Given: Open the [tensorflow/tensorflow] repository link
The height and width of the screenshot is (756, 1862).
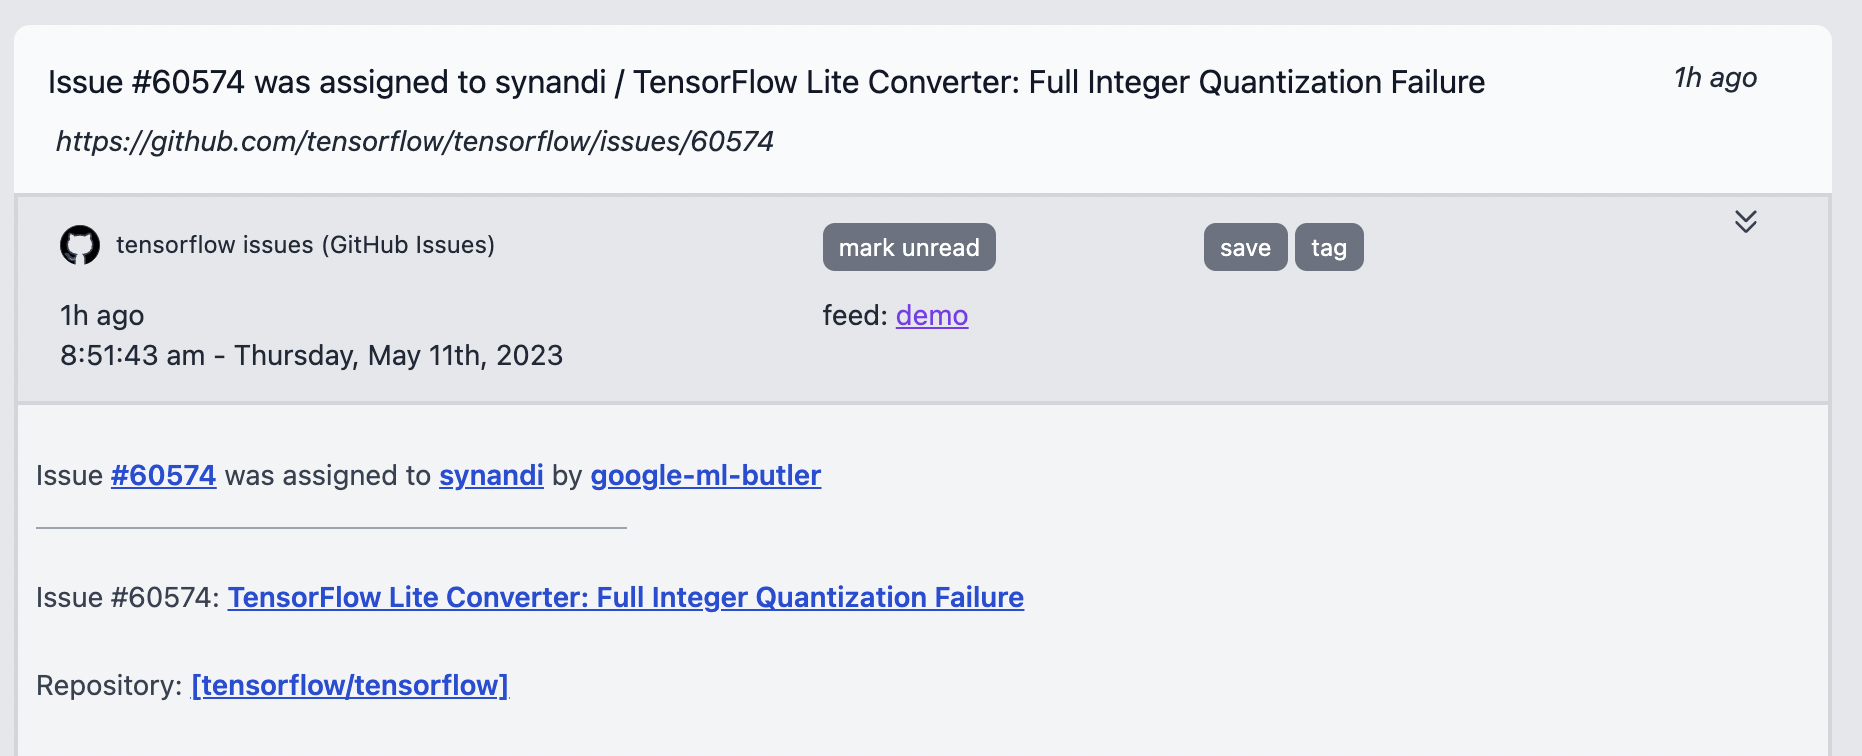Looking at the screenshot, I should [350, 685].
